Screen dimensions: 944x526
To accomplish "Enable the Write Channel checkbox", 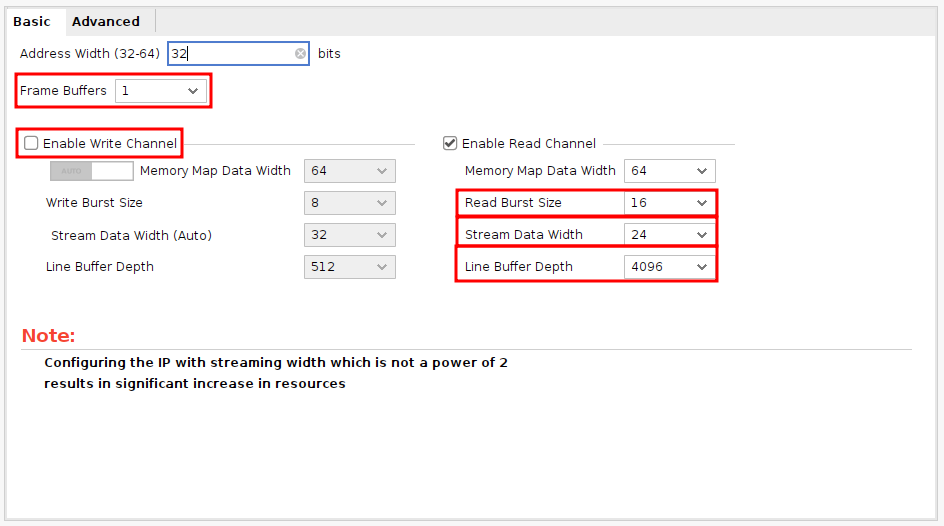I will [32, 144].
